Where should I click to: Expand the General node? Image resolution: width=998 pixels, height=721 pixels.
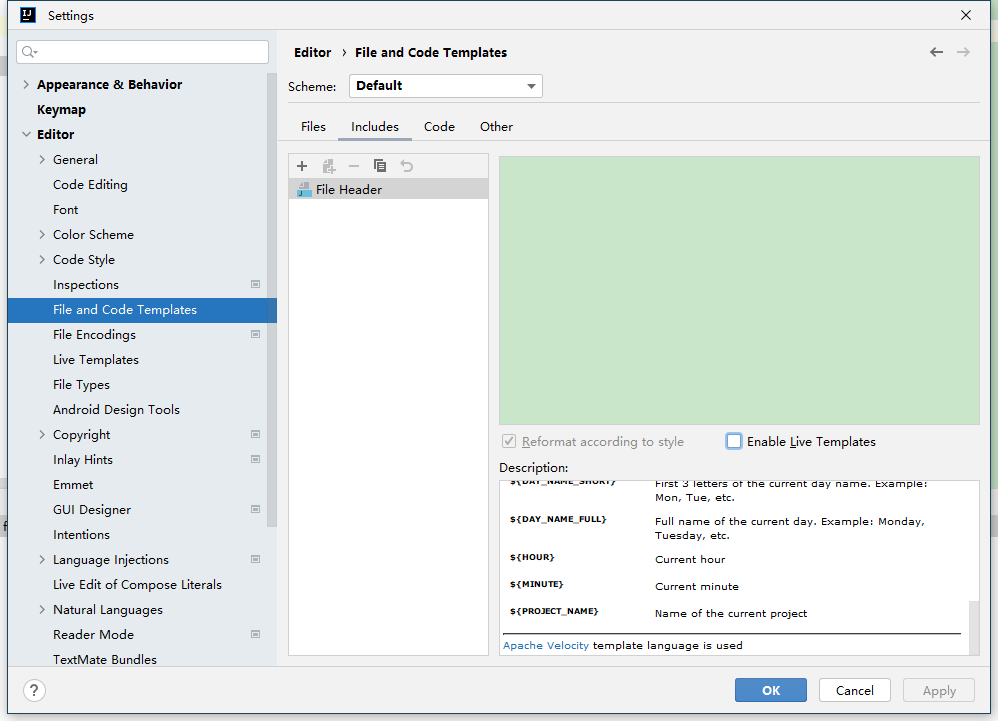(42, 159)
